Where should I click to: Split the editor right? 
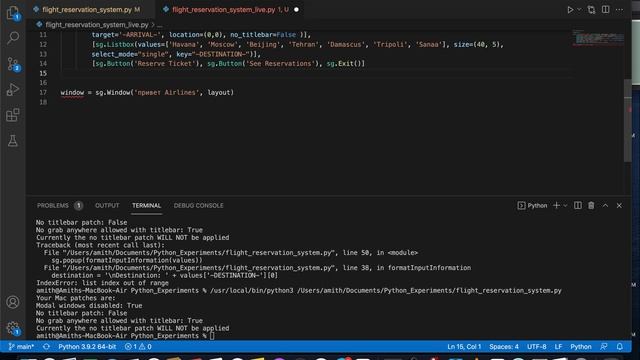click(605, 9)
